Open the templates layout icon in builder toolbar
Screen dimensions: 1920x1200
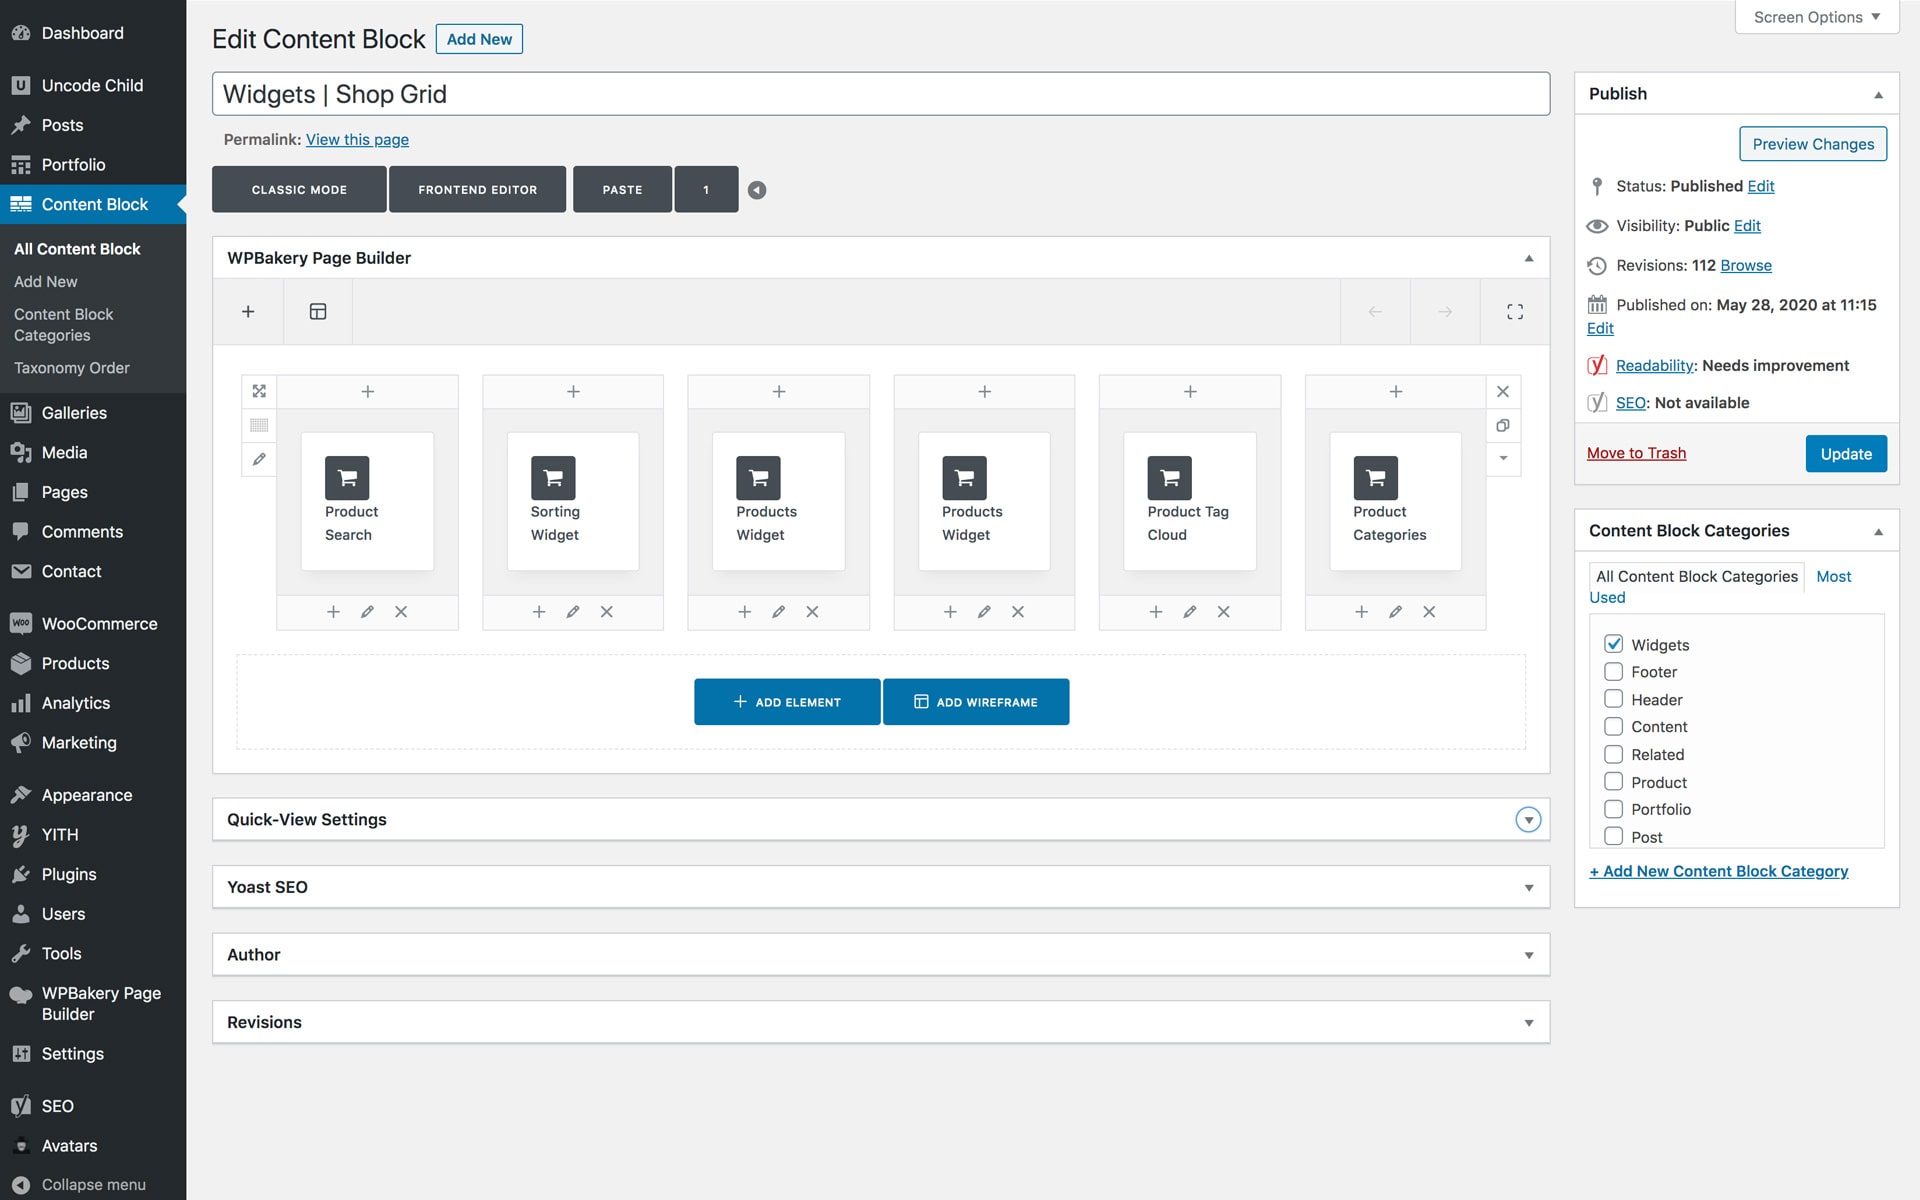[318, 311]
